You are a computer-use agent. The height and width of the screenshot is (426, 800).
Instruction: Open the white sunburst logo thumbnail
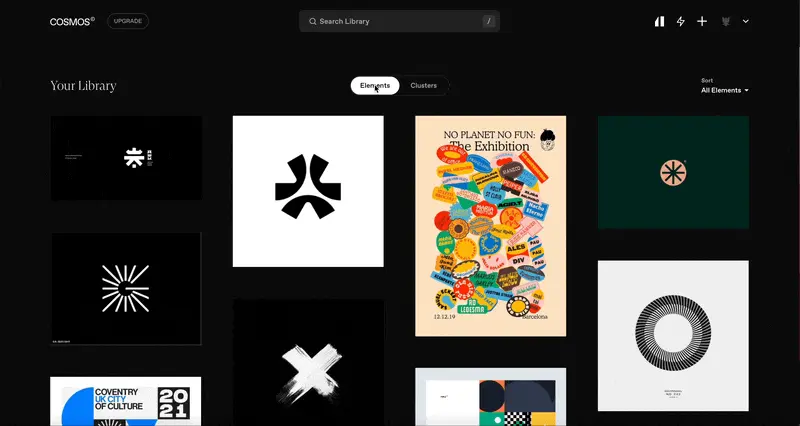[126, 289]
